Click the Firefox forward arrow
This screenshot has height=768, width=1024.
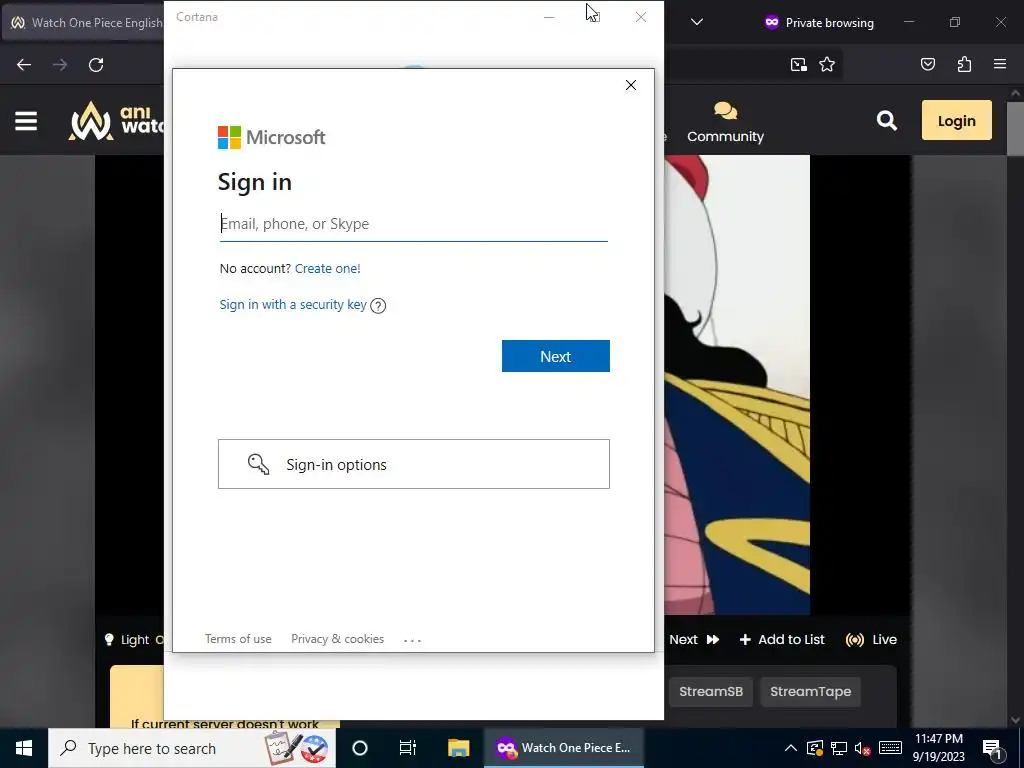pos(60,65)
